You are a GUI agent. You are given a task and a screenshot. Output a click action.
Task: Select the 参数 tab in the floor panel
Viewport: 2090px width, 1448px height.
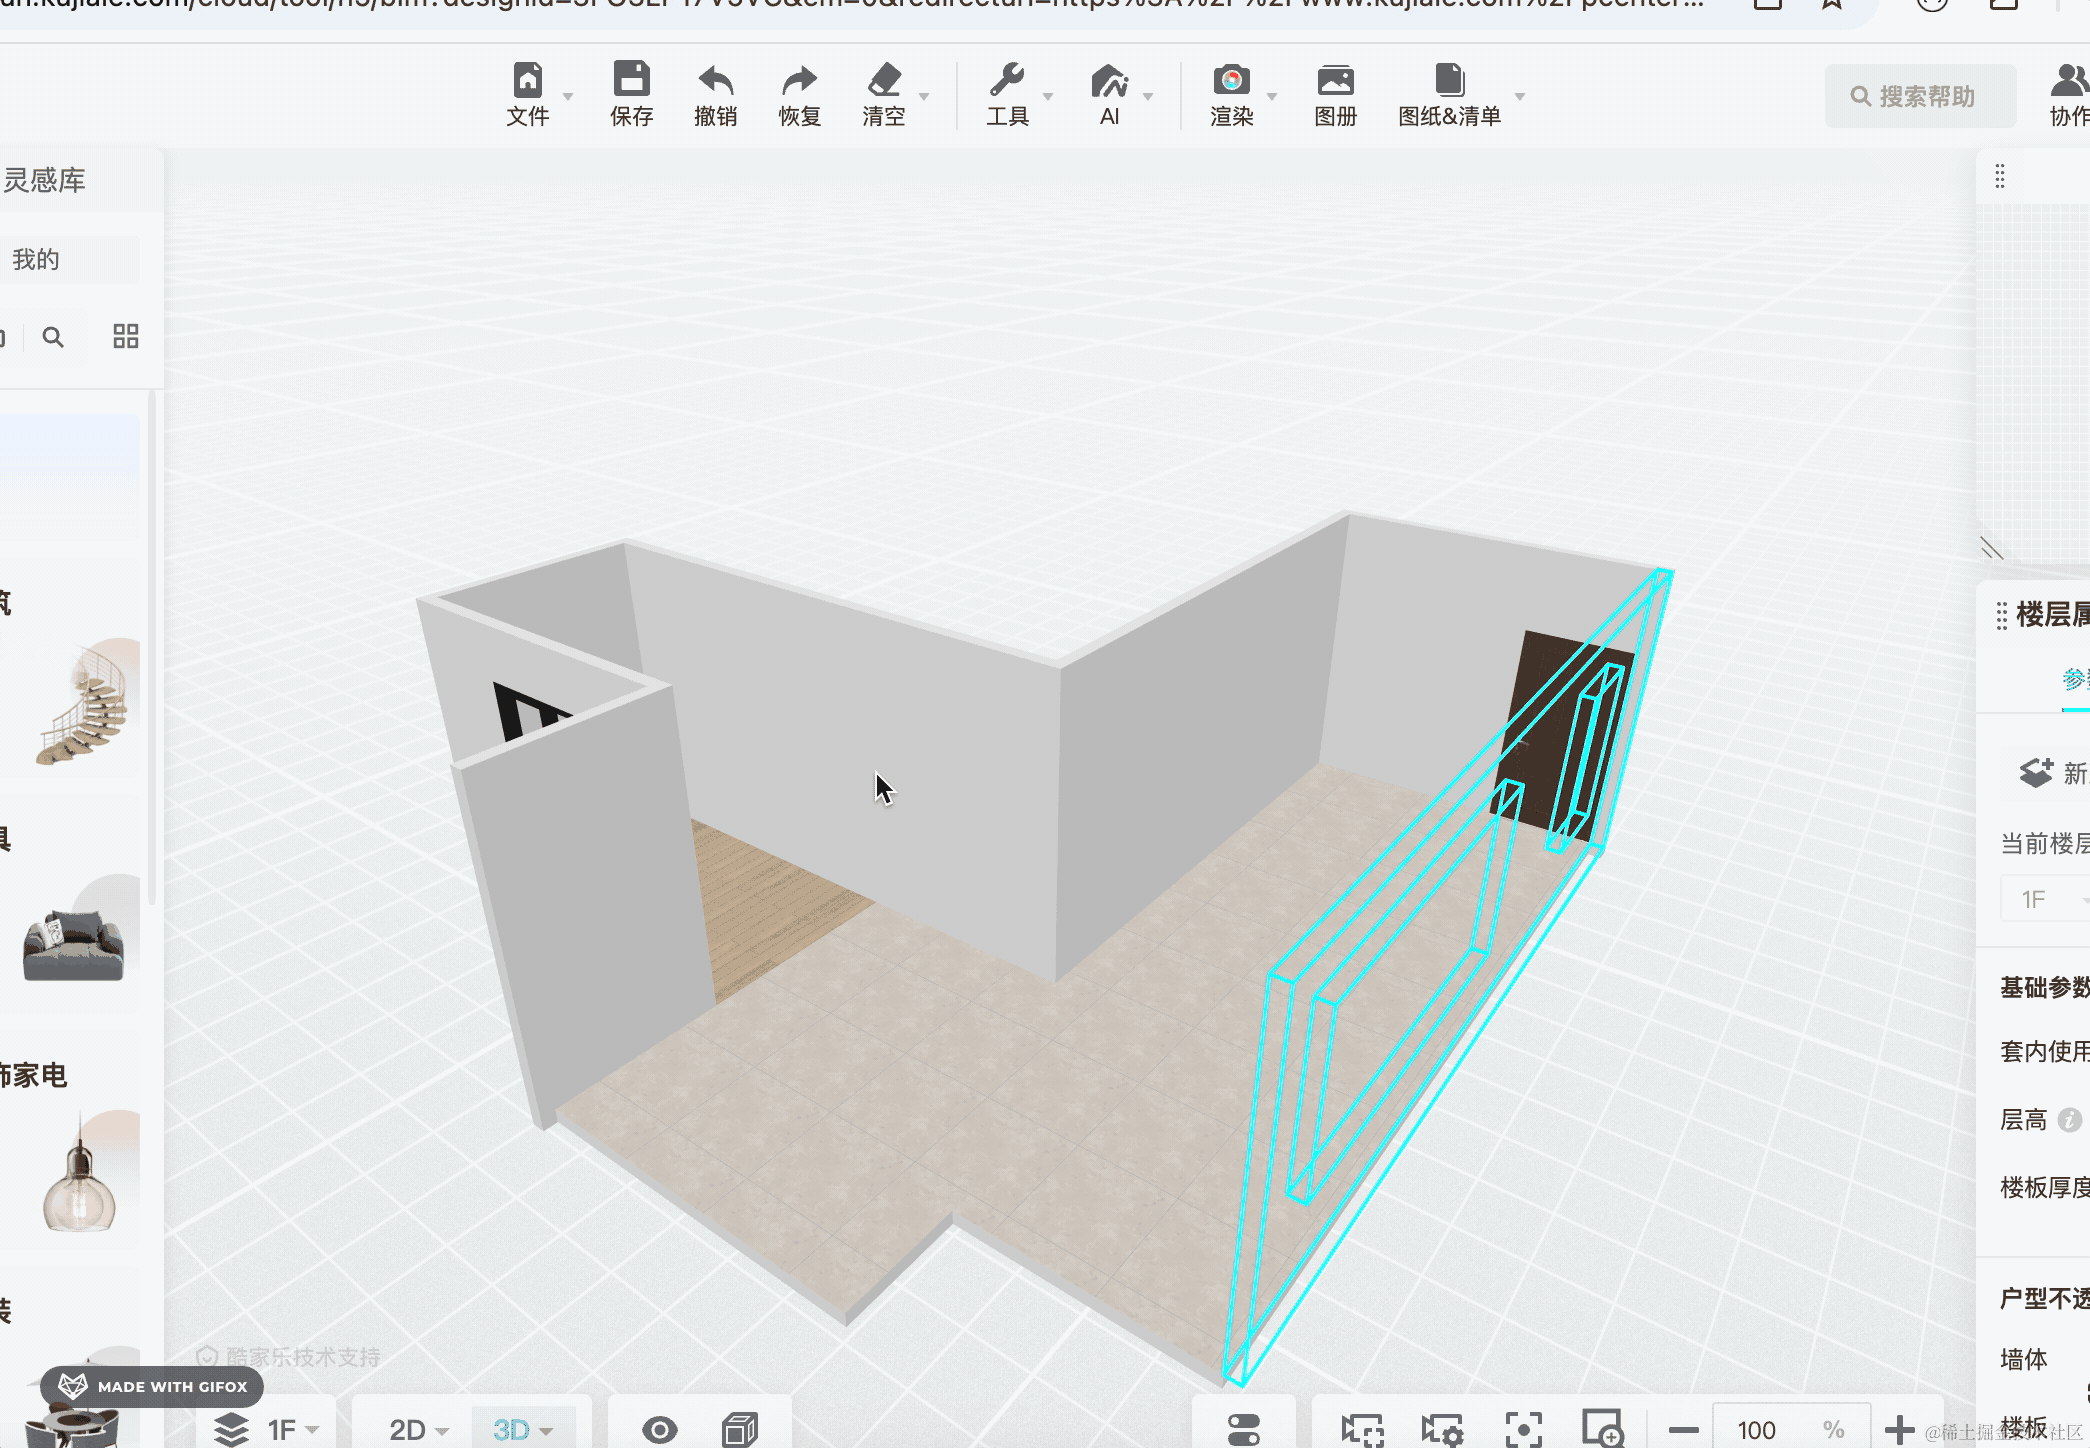tap(2075, 680)
